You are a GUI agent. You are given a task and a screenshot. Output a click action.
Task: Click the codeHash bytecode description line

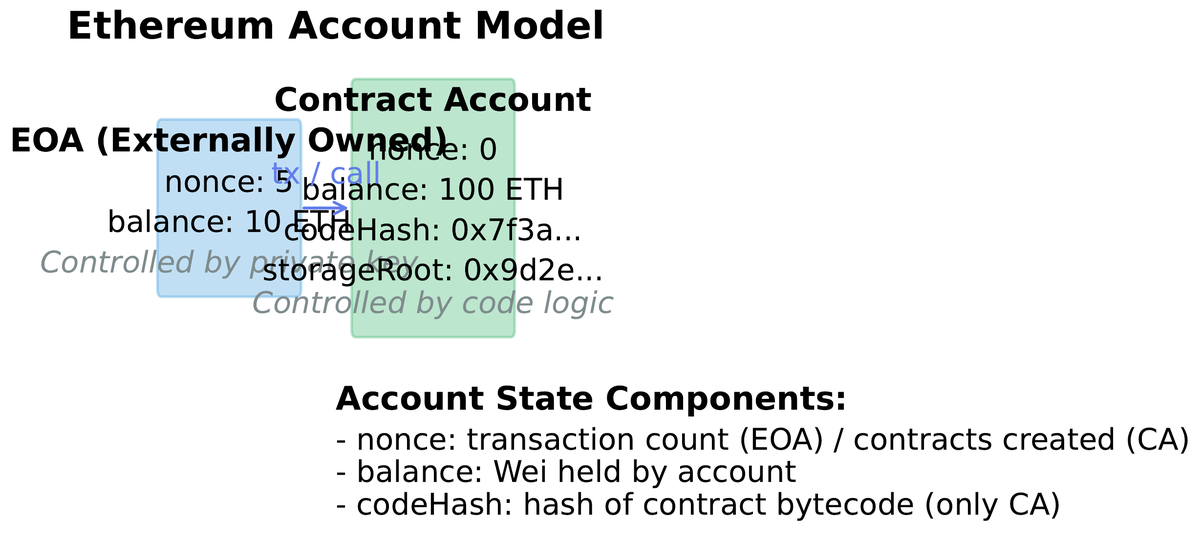[698, 505]
